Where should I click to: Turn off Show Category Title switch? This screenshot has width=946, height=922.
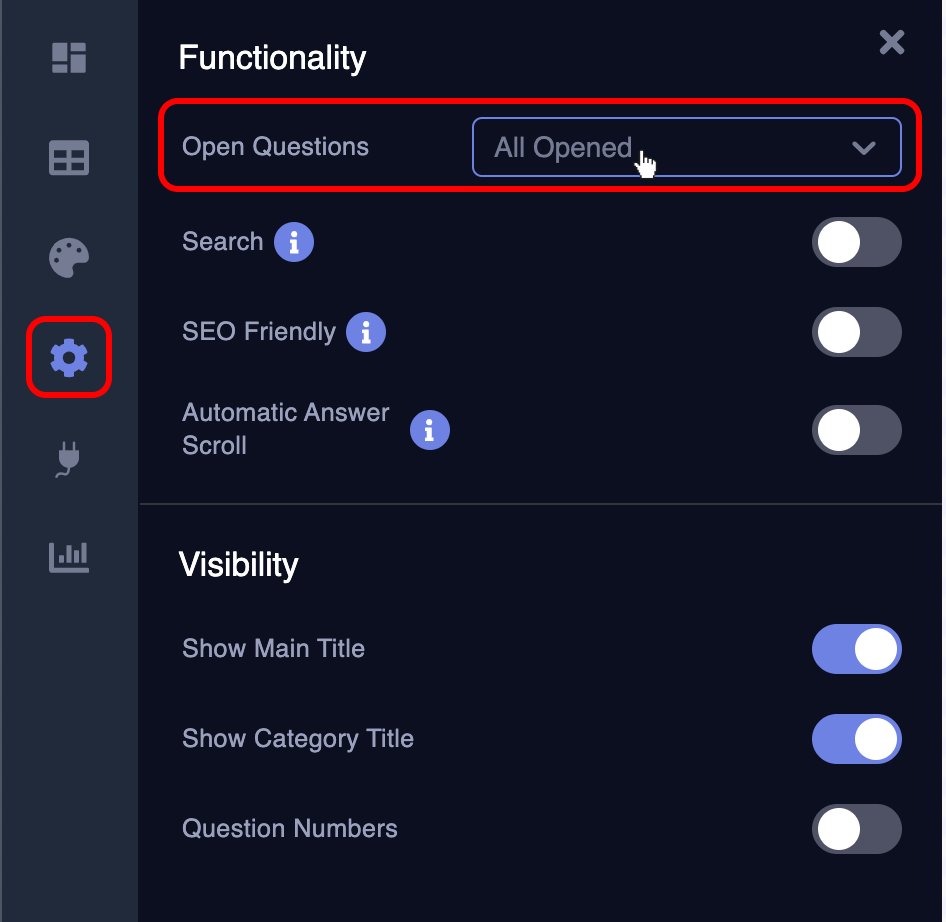pyautogui.click(x=856, y=740)
